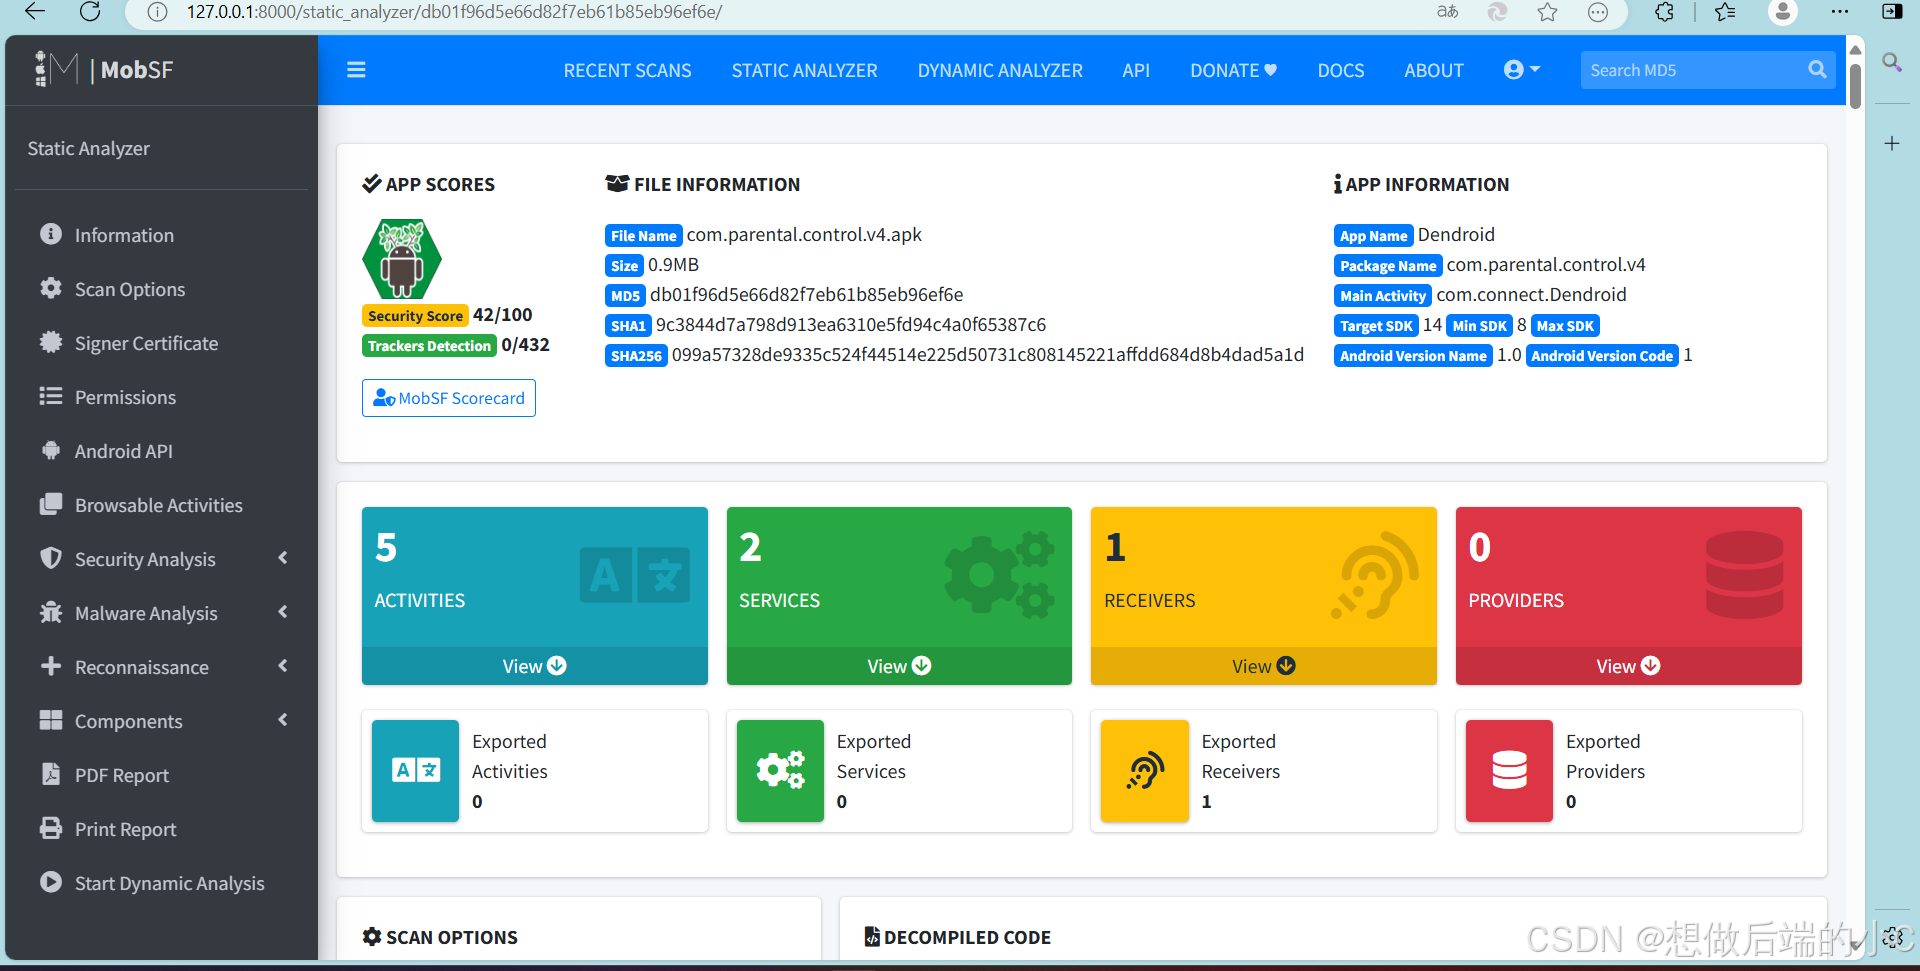Click the PDF Report file icon

click(51, 774)
